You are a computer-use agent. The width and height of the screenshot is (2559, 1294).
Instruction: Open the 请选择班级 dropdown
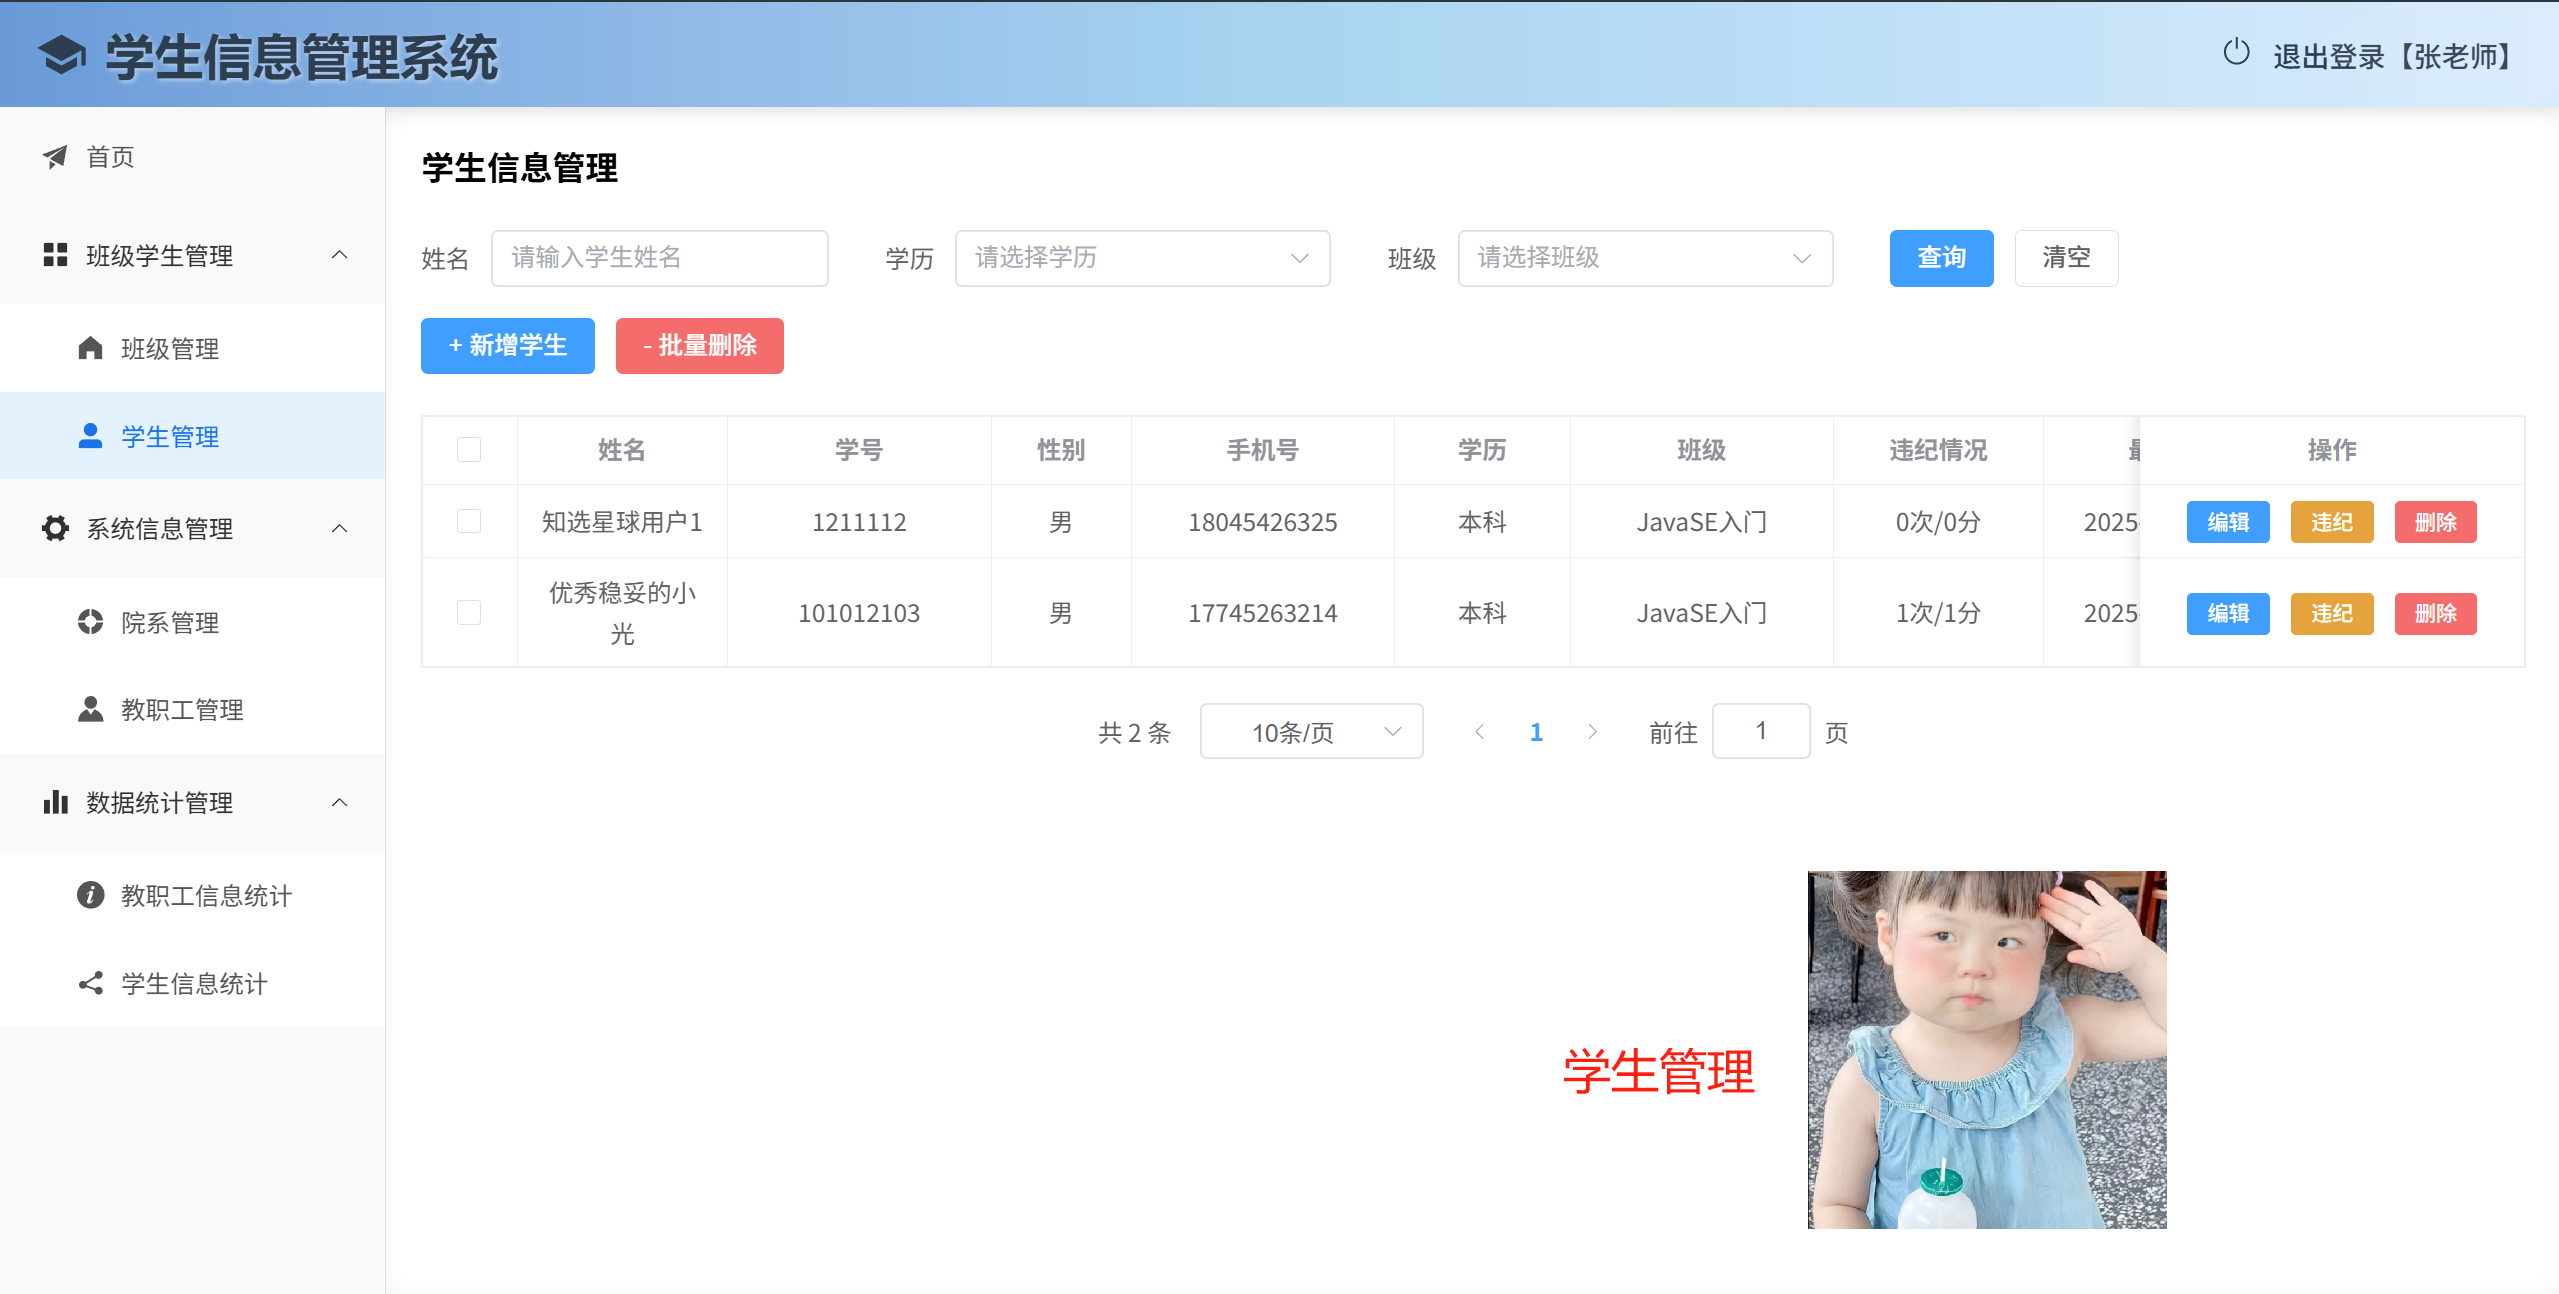(x=1644, y=258)
